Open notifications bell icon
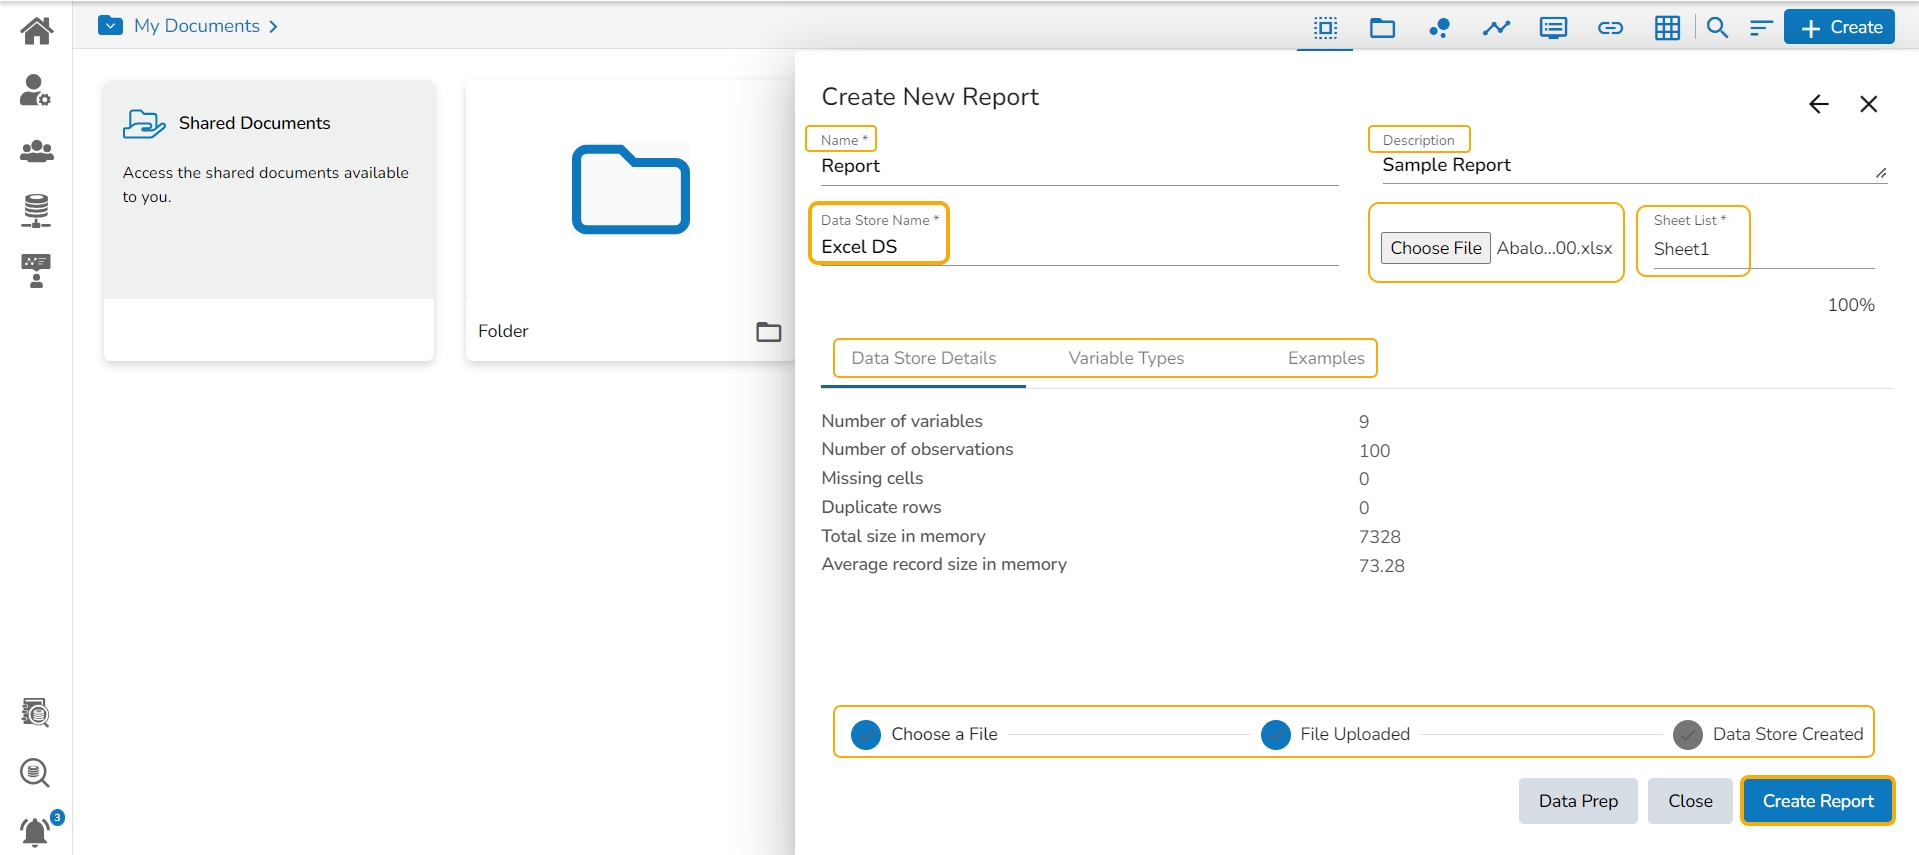The width and height of the screenshot is (1919, 855). pos(36,832)
